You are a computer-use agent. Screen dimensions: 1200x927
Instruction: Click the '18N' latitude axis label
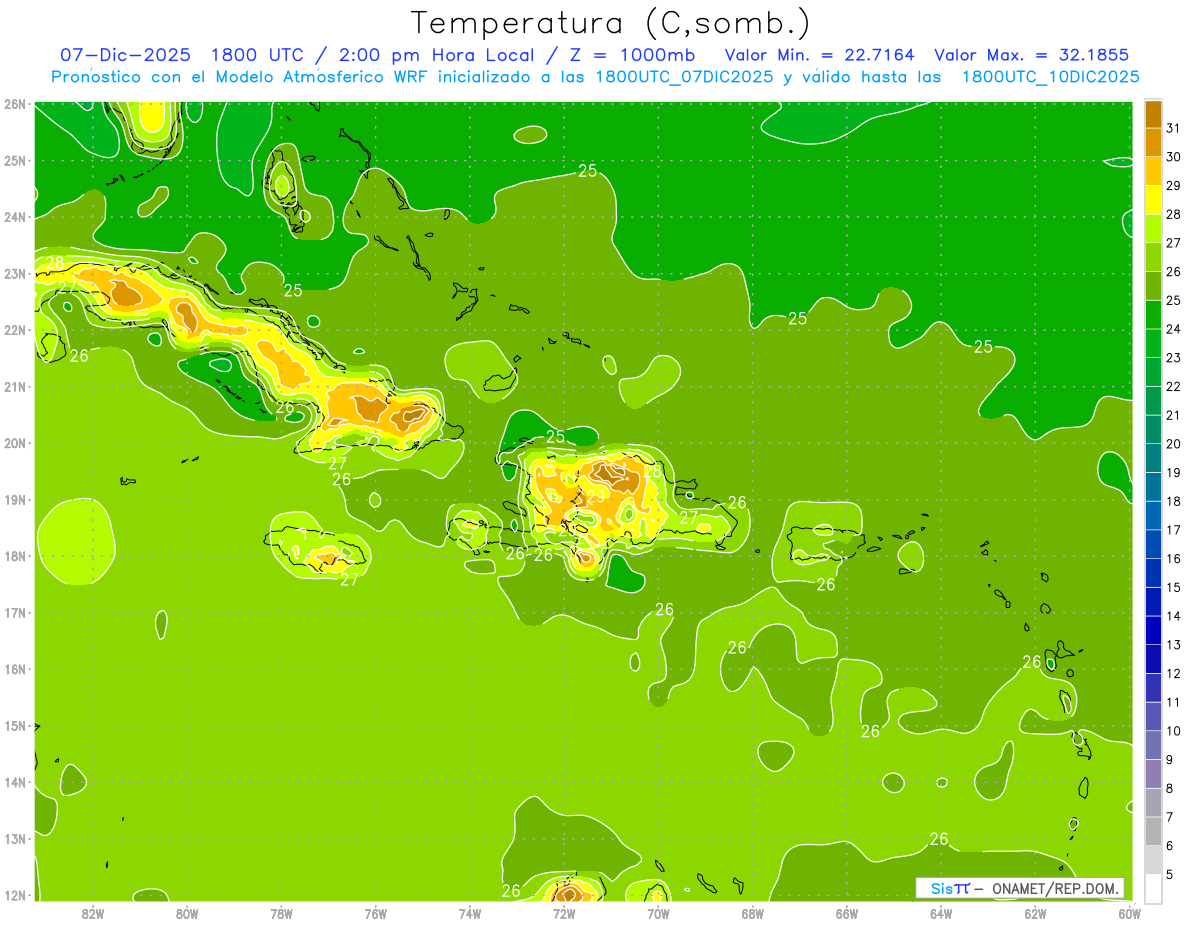point(15,556)
